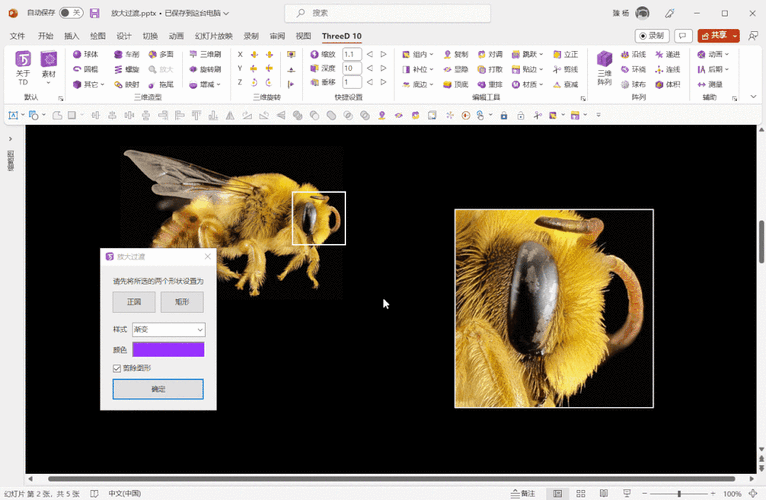This screenshot has width=766, height=500.
Task: Select the 螺旋 spiral tool
Action: 118,69
